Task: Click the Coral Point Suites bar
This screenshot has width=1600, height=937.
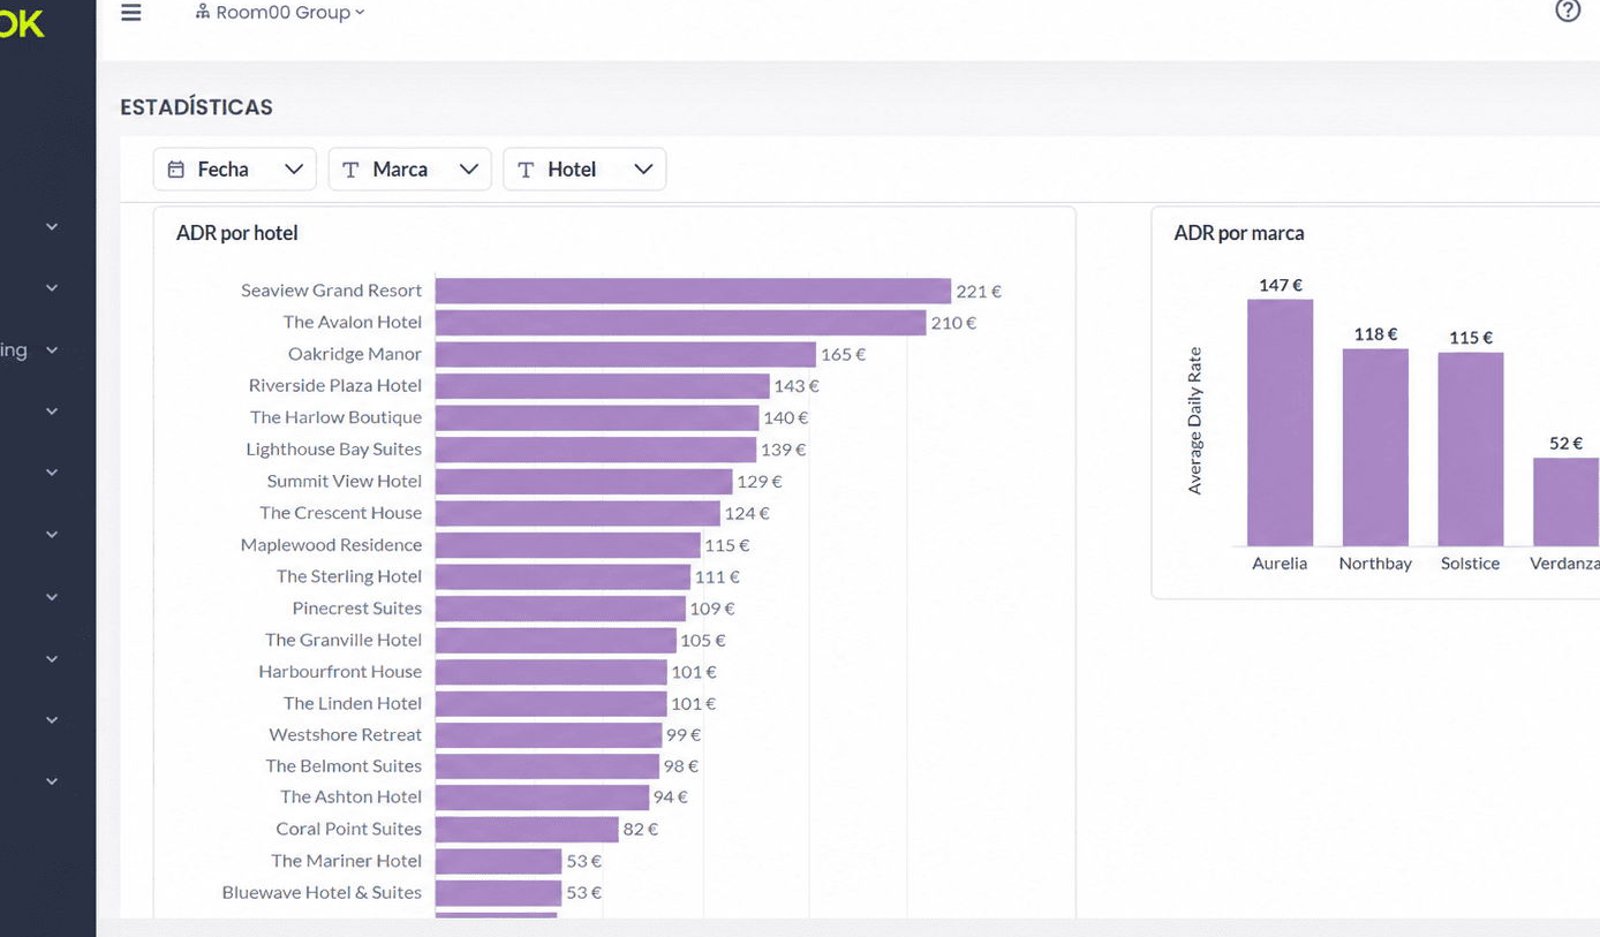Action: click(527, 829)
